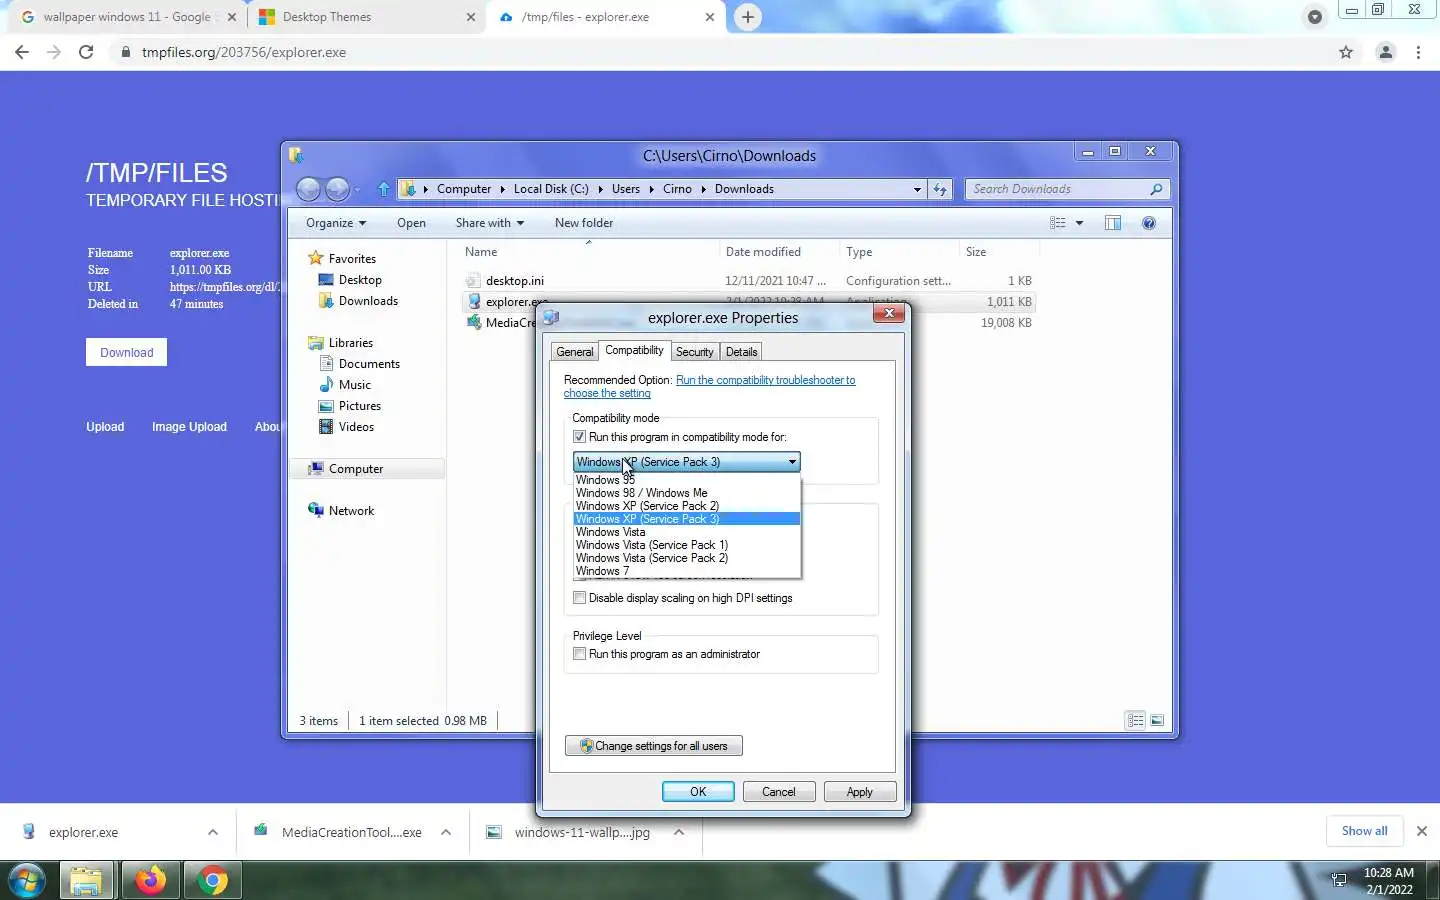The width and height of the screenshot is (1440, 900).
Task: Switch to the Details tab
Action: 741,352
